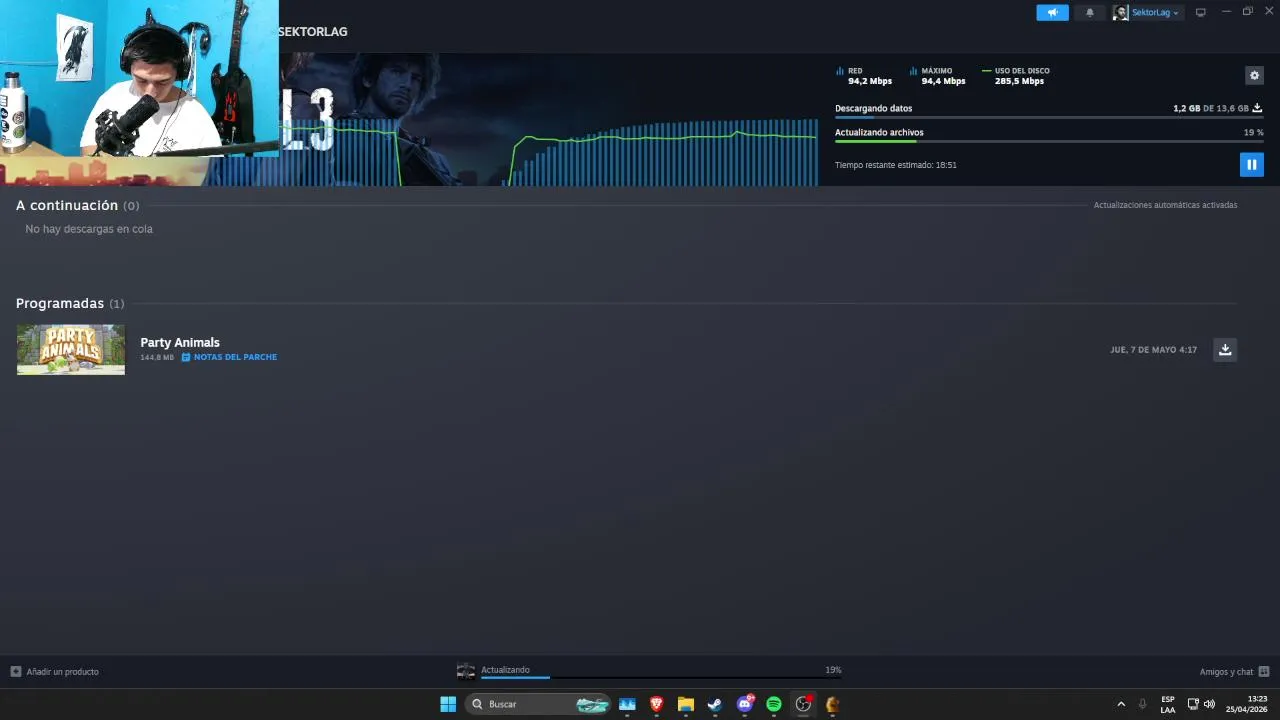Click the Descargando datos progress bar
Image resolution: width=1280 pixels, height=720 pixels.
pyautogui.click(x=1049, y=118)
